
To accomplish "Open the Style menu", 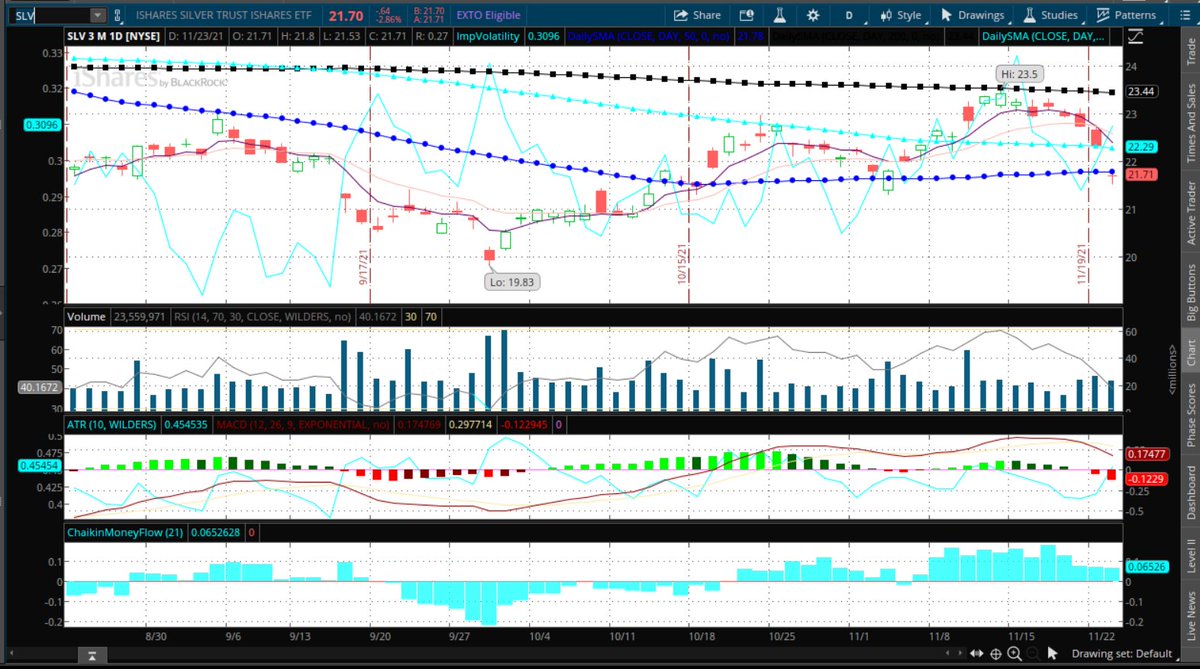I will (900, 15).
